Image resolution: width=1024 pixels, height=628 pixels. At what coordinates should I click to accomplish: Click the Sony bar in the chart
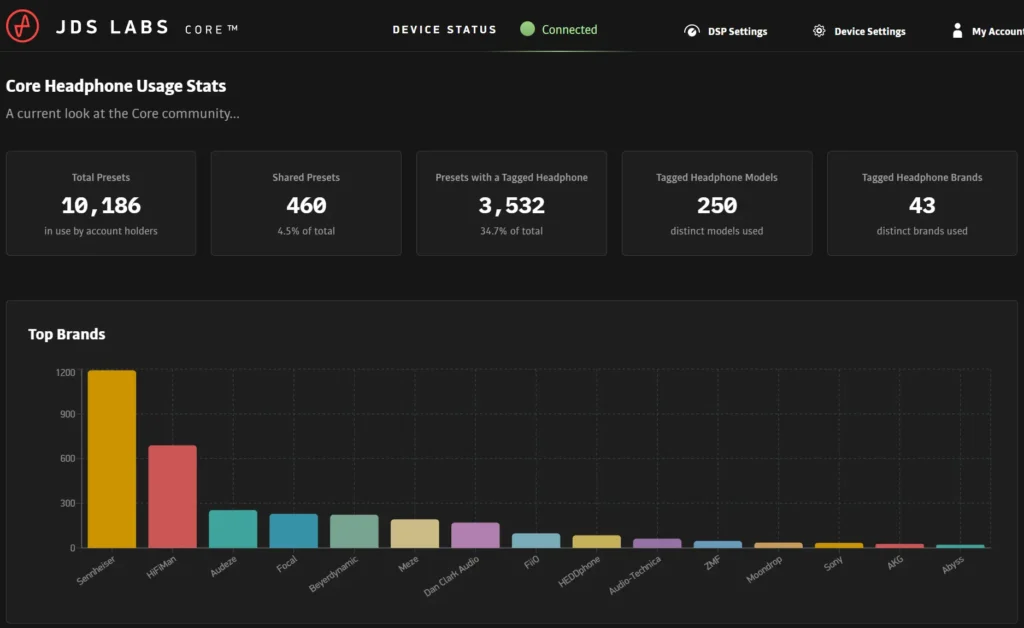tap(839, 545)
